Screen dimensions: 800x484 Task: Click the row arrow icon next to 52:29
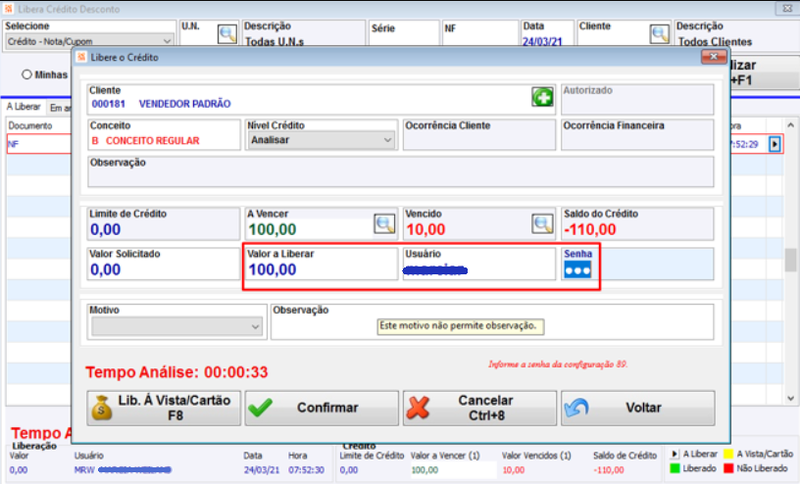coord(774,144)
